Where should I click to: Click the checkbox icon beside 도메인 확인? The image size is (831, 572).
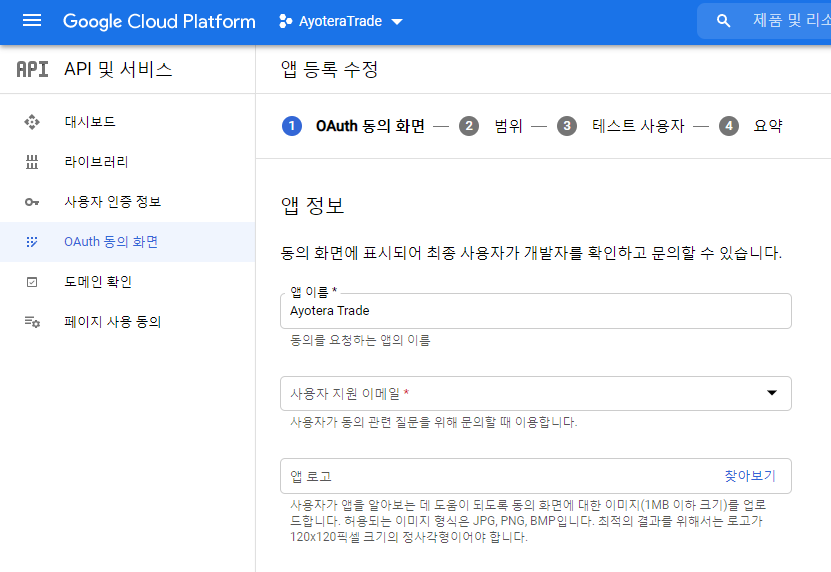(x=32, y=282)
